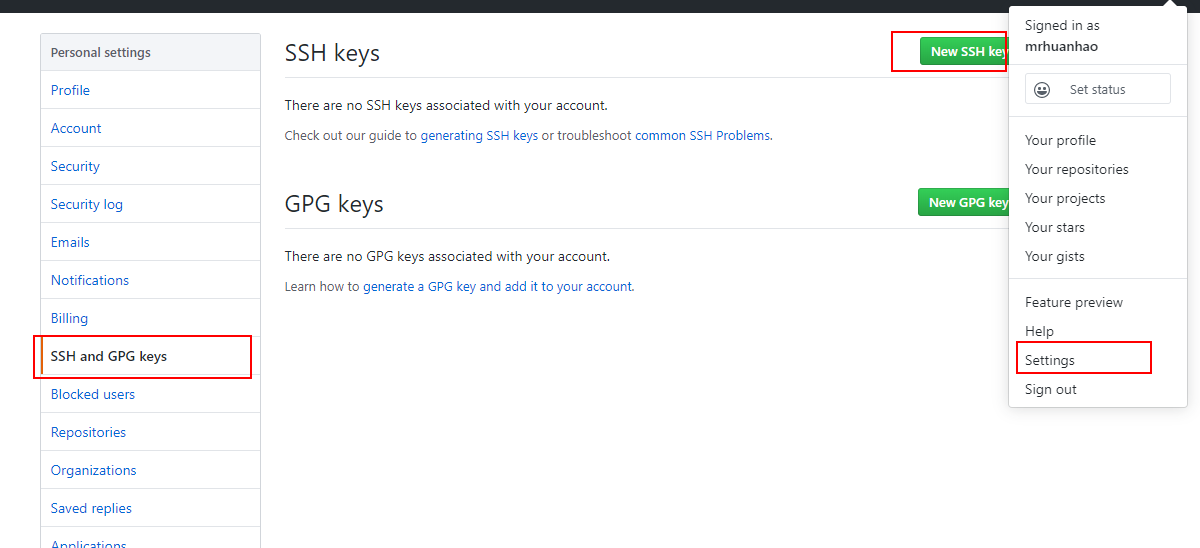Click the smiley icon in Set status
This screenshot has width=1200, height=548.
(x=1042, y=89)
